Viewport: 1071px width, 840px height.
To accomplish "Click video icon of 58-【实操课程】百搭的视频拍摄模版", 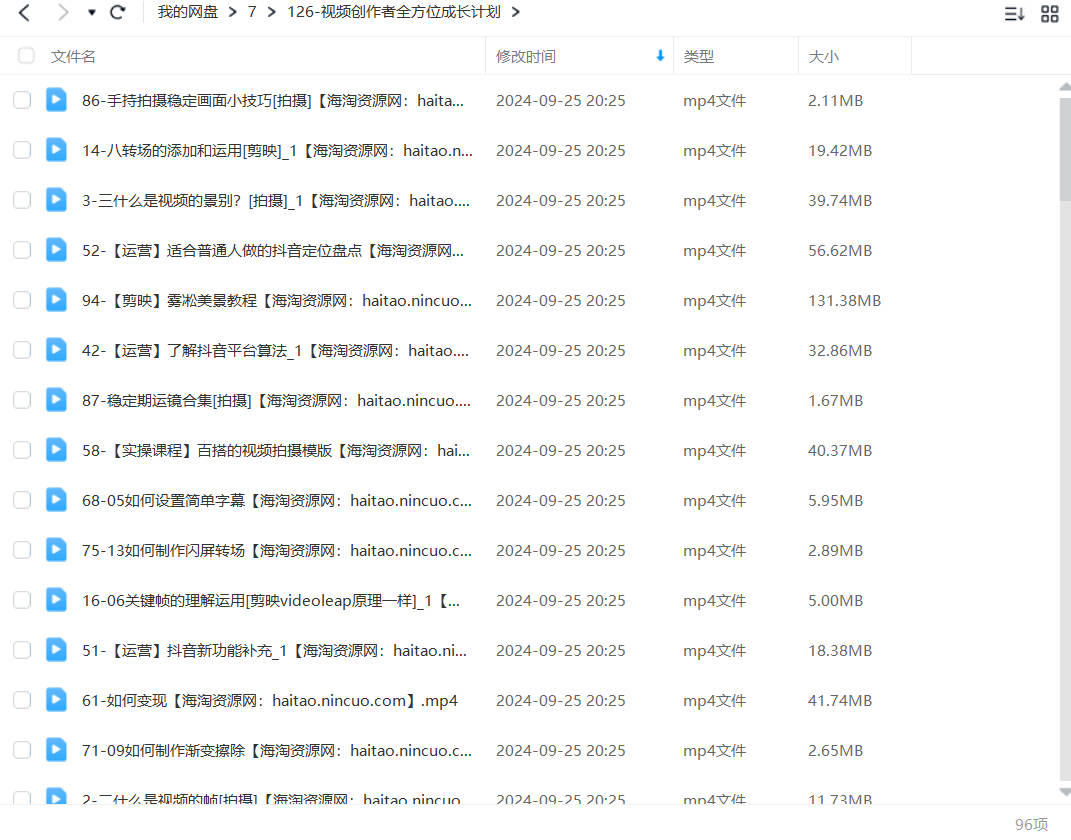I will click(x=56, y=449).
